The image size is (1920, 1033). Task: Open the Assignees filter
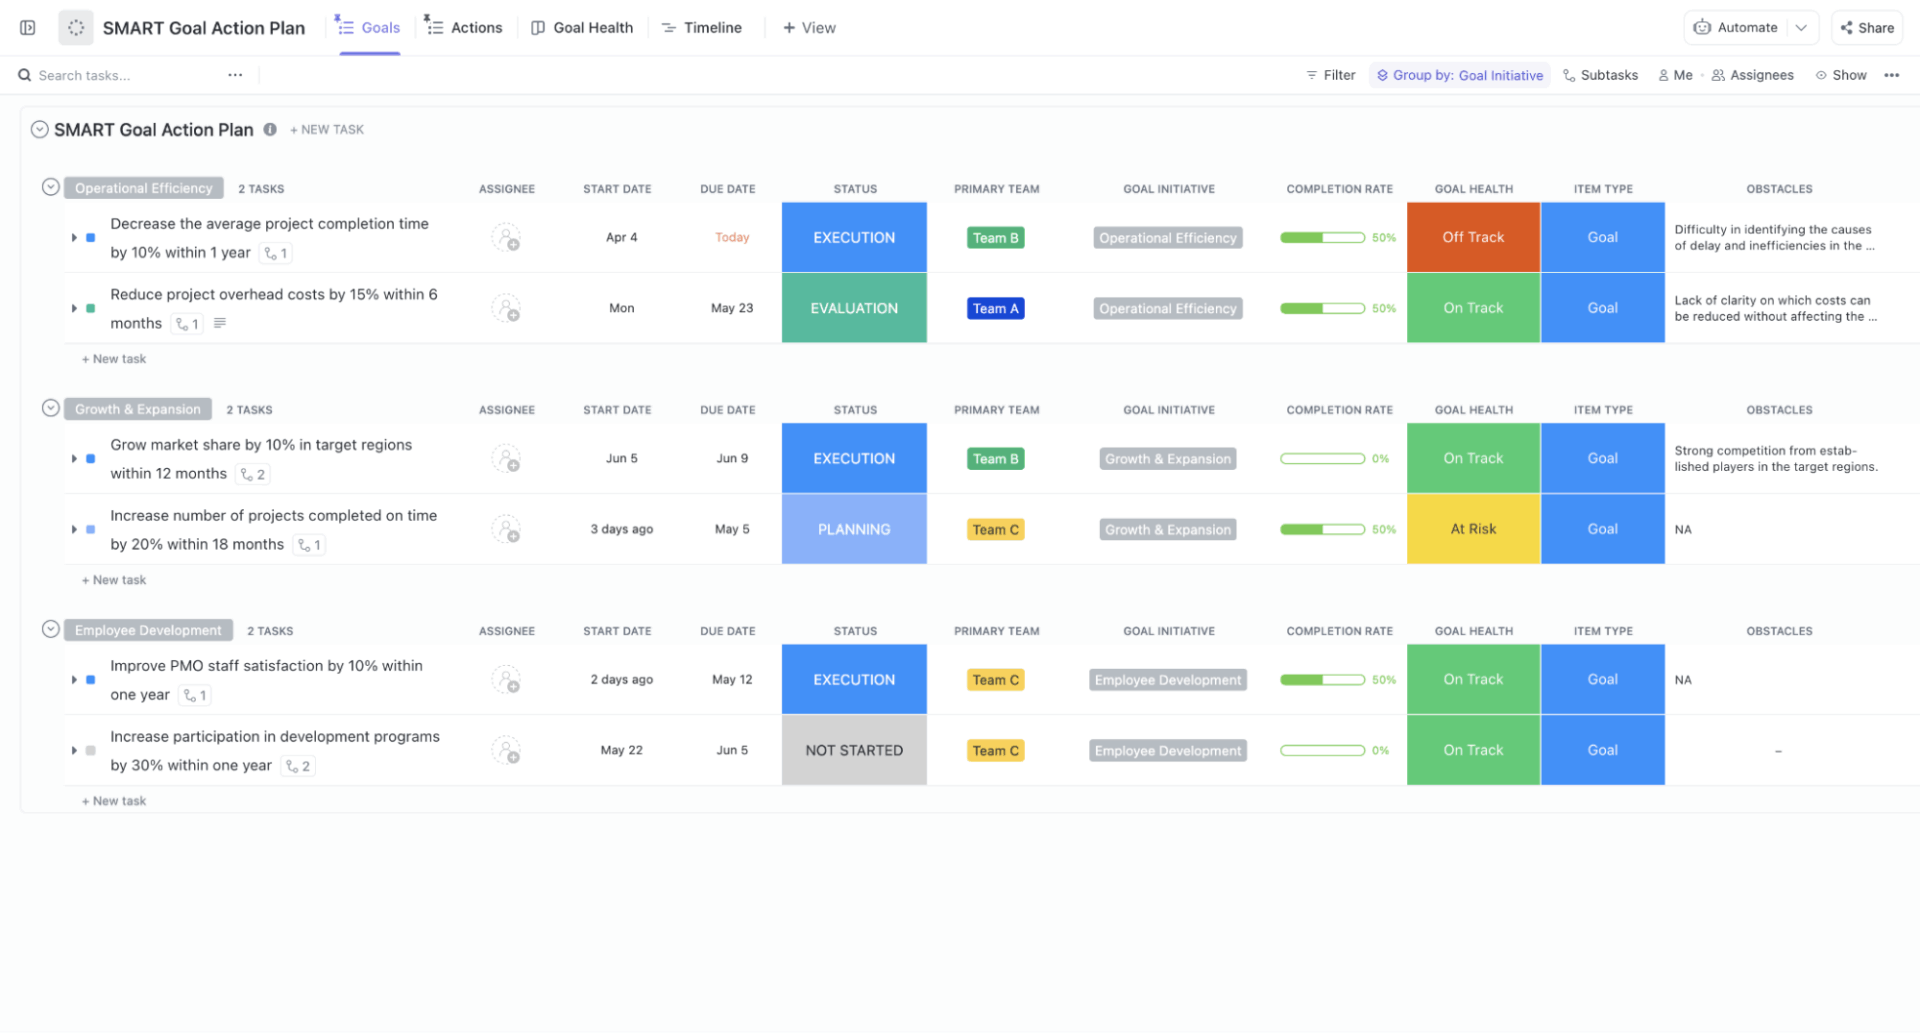1752,75
